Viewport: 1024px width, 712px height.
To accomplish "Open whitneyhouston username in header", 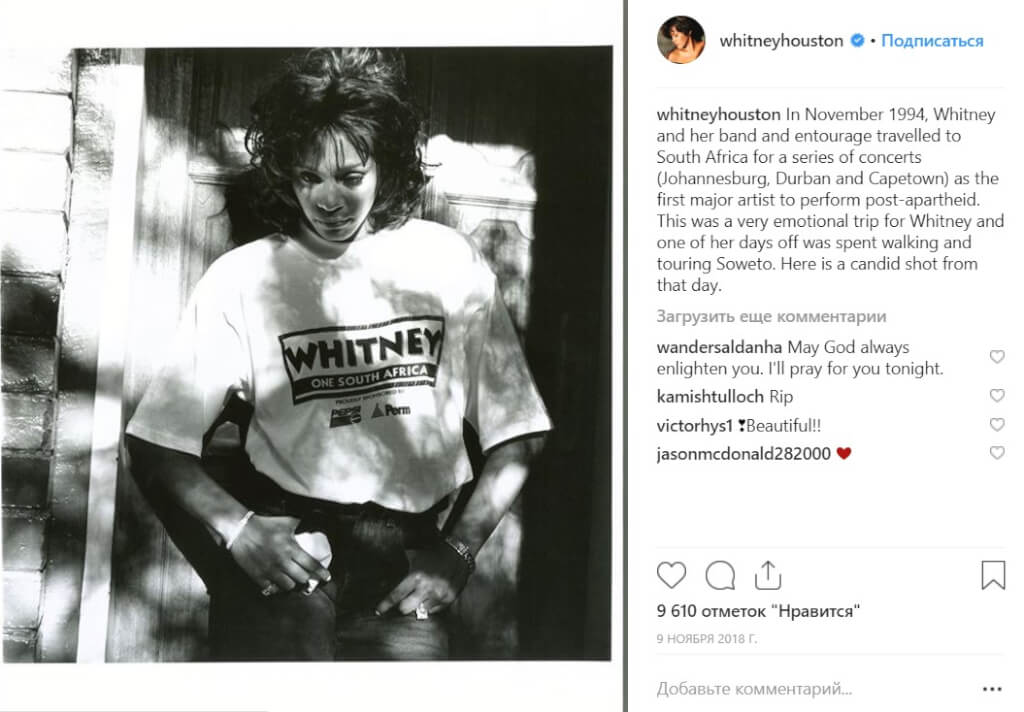I will click(781, 40).
